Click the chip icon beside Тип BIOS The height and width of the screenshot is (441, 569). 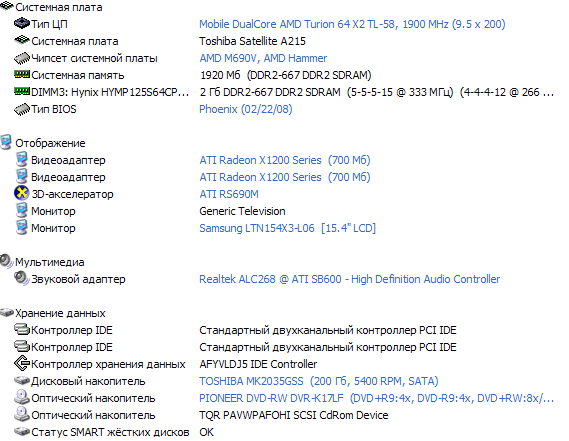(21, 109)
